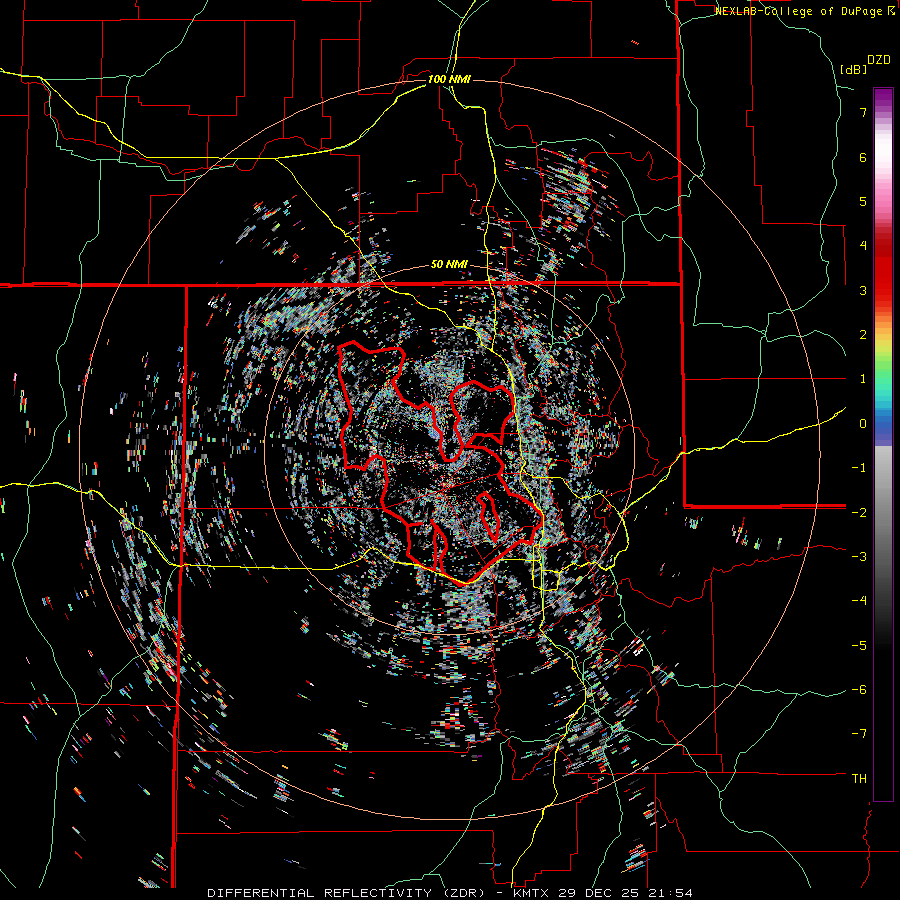Click the legend value -4
Image resolution: width=900 pixels, height=900 pixels.
coord(859,601)
